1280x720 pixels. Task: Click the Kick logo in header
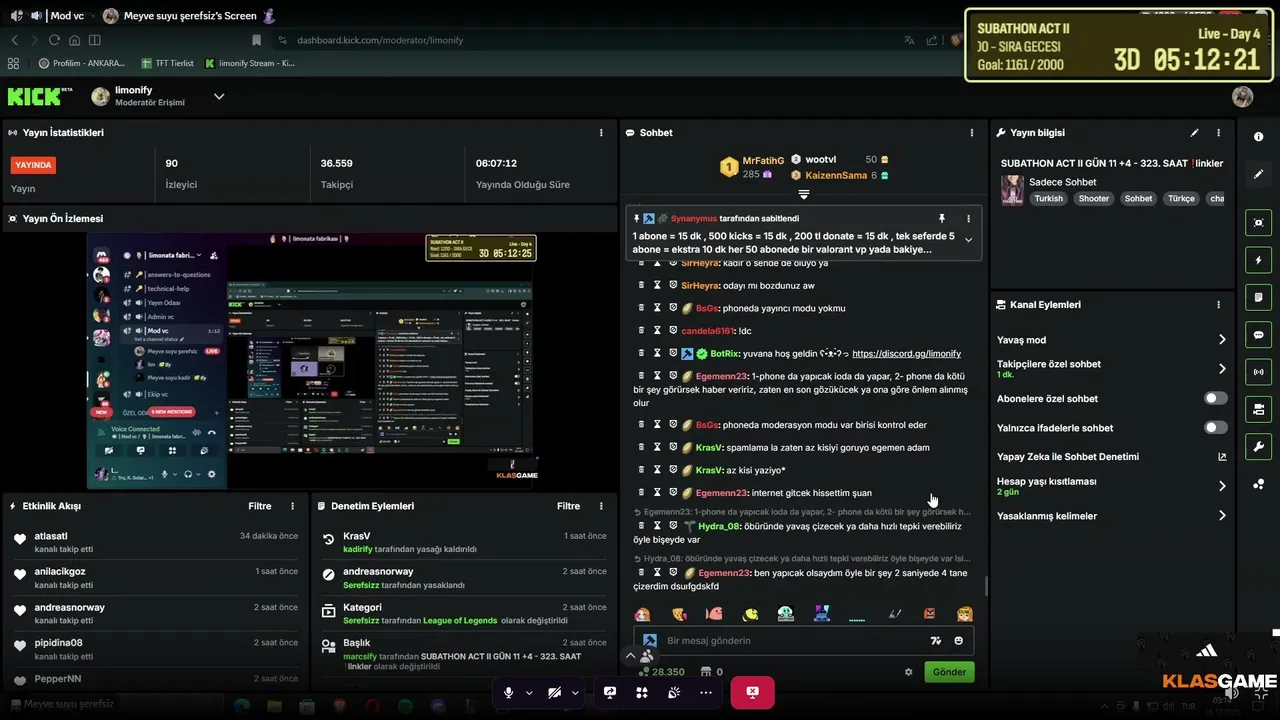40,96
